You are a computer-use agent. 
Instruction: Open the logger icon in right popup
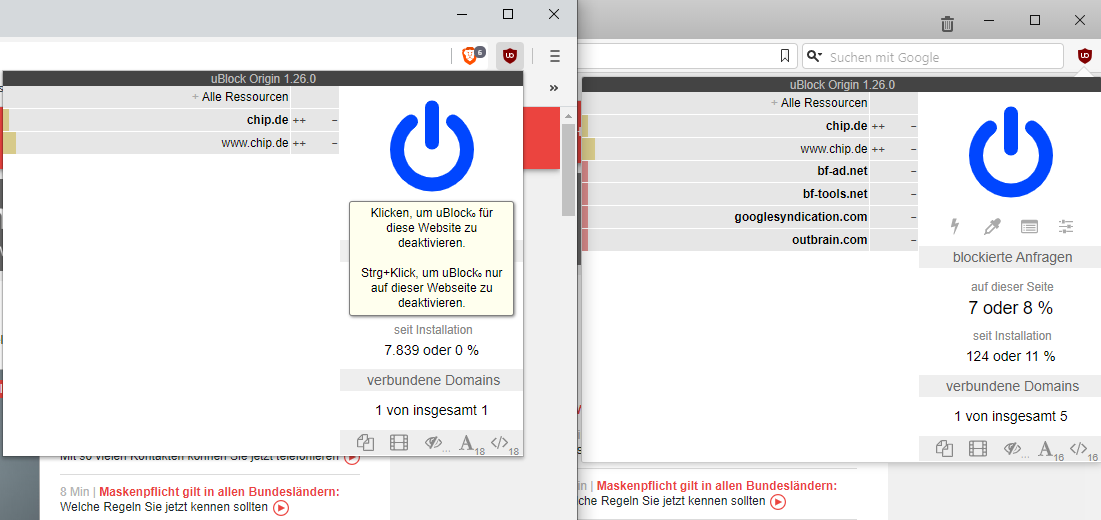(x=1029, y=226)
